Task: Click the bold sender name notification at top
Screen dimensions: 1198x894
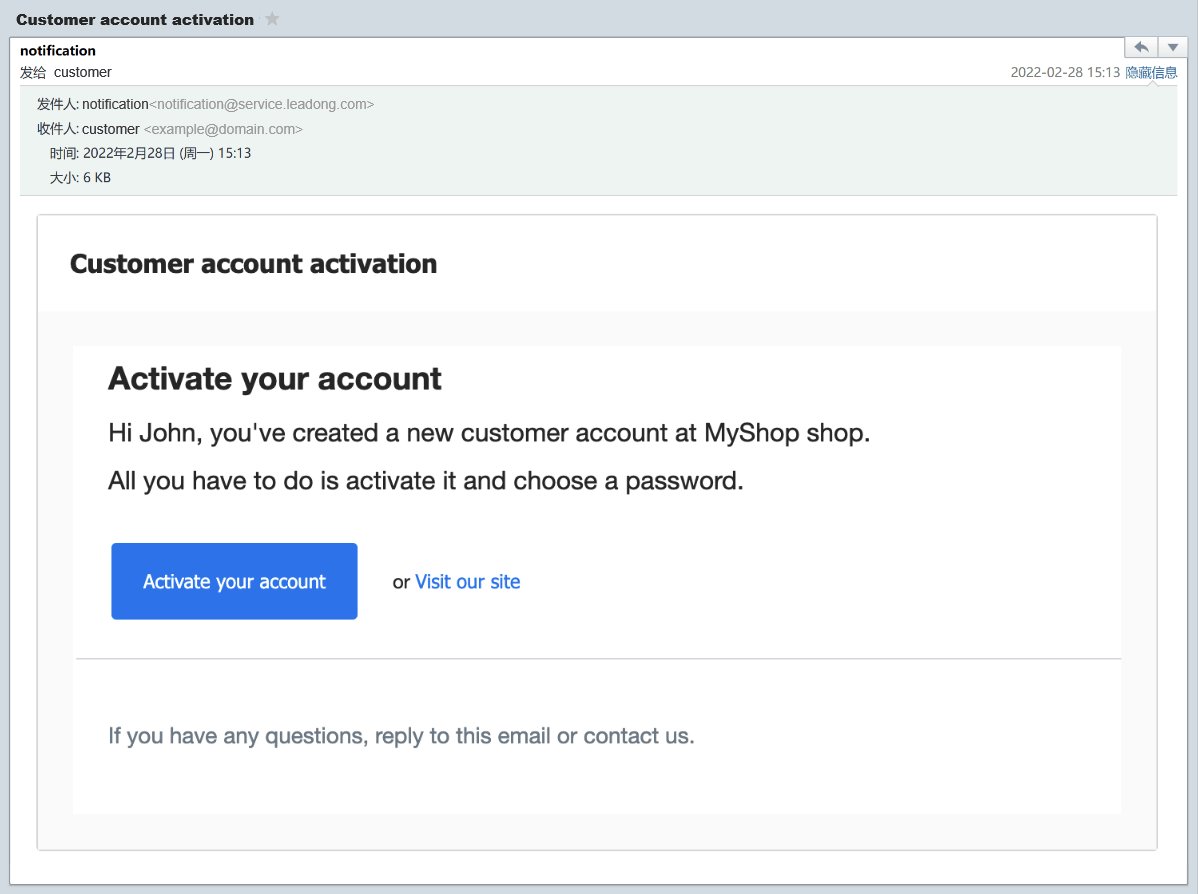Action: [x=58, y=50]
